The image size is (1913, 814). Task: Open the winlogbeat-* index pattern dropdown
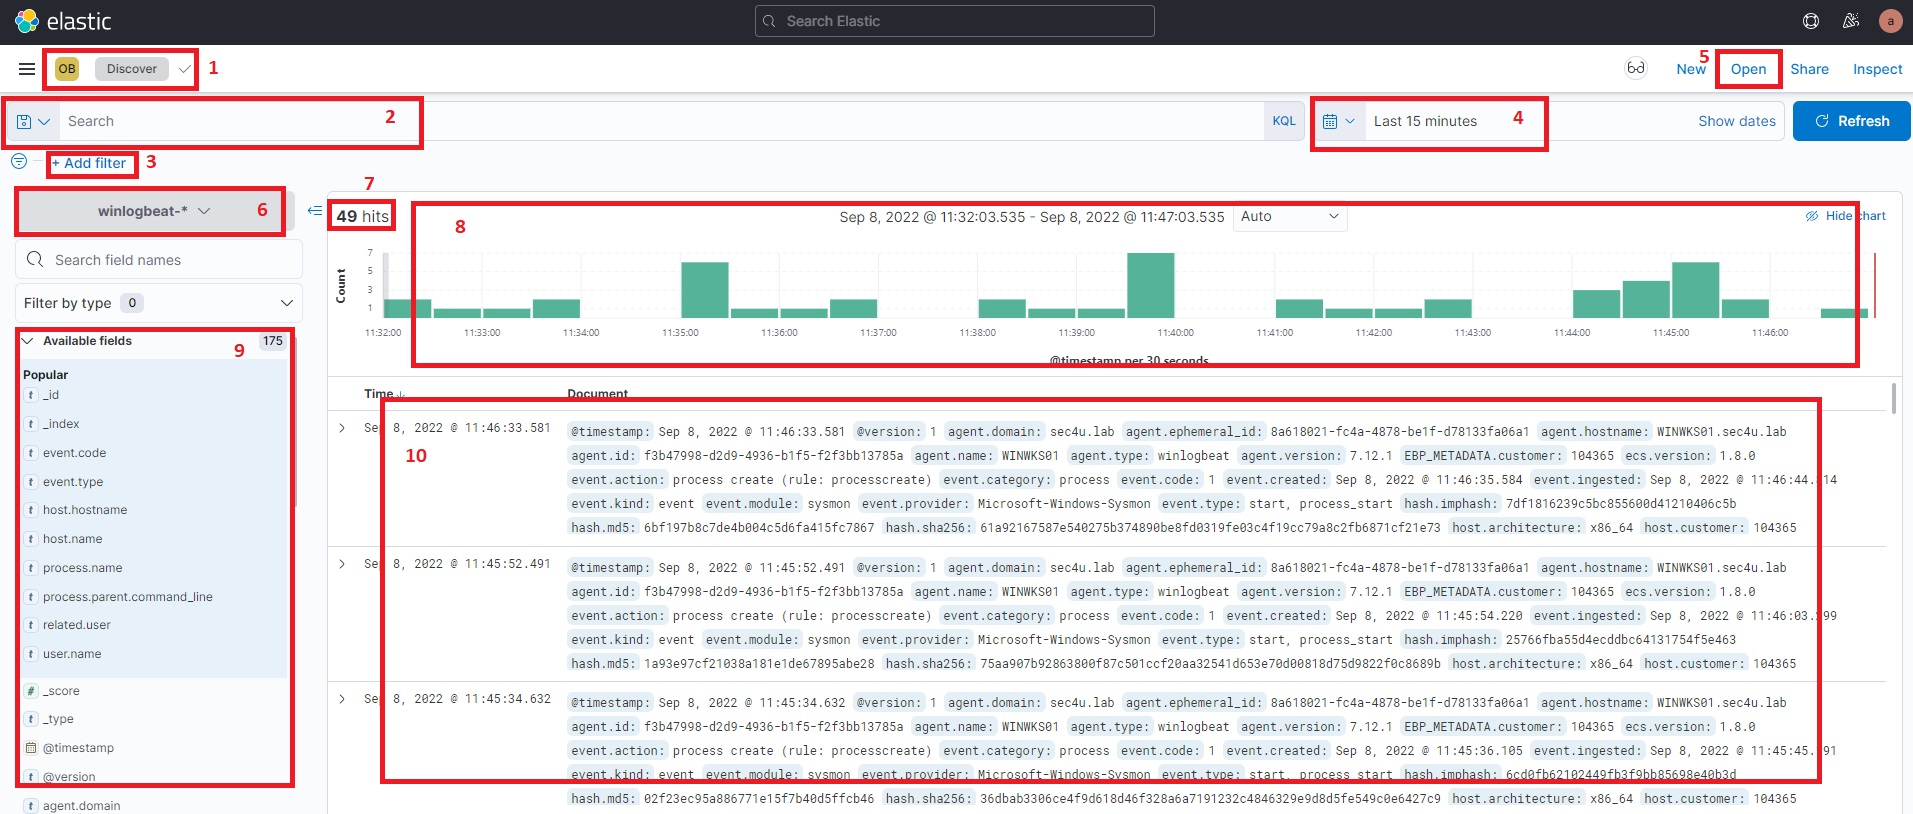tap(154, 211)
